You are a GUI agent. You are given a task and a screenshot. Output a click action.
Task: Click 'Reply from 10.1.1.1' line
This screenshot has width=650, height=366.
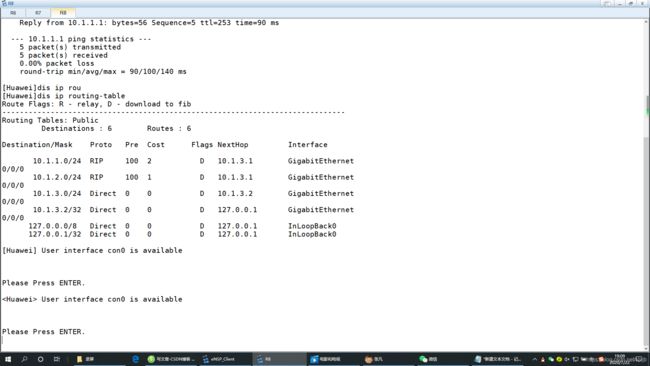pos(149,23)
